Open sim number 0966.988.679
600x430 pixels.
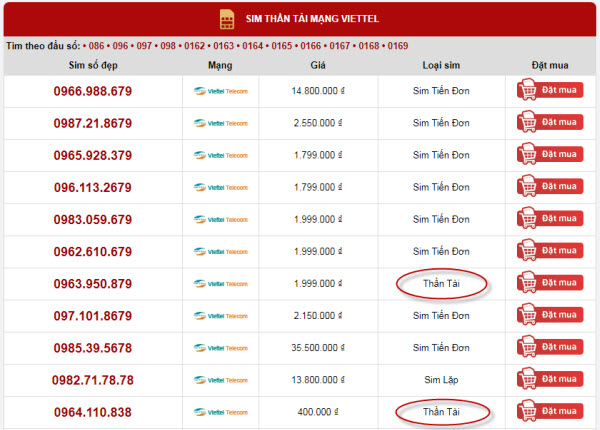(93, 91)
